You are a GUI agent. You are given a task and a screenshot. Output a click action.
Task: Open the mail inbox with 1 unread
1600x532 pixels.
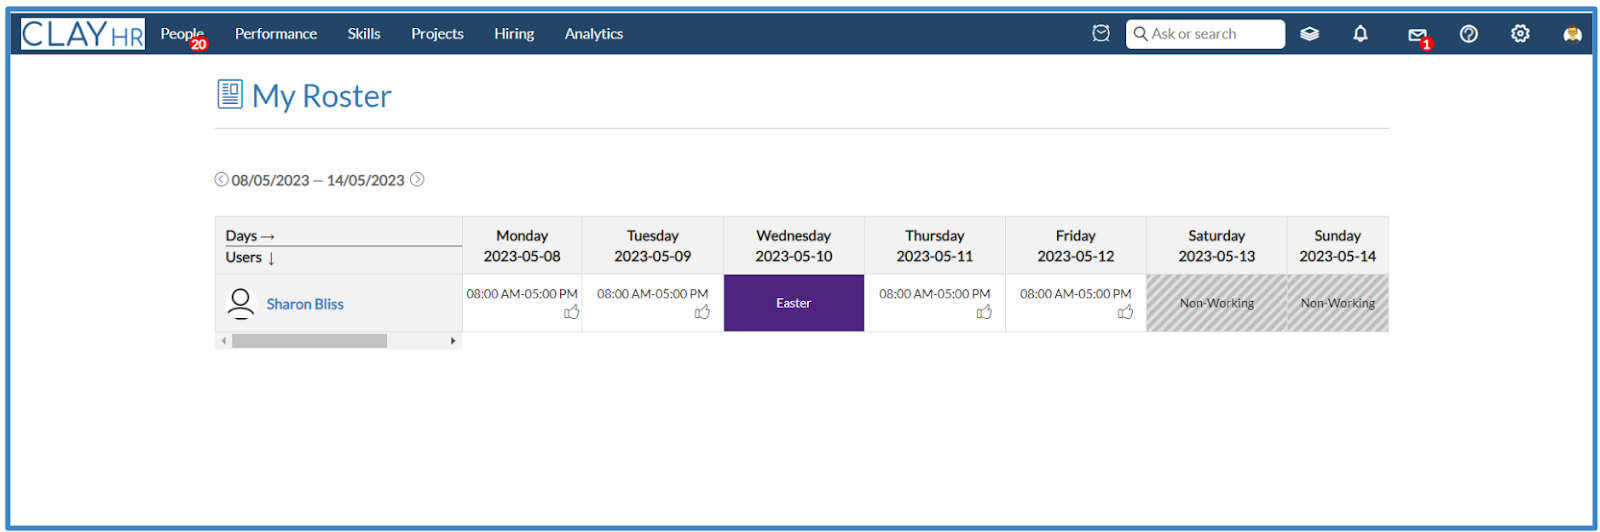[1417, 35]
